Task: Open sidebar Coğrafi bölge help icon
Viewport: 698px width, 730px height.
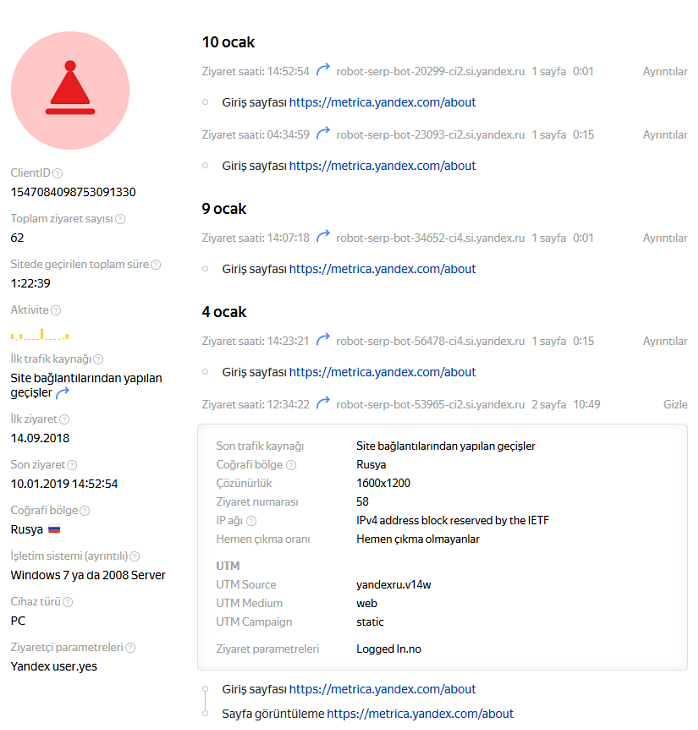Action: tap(85, 511)
